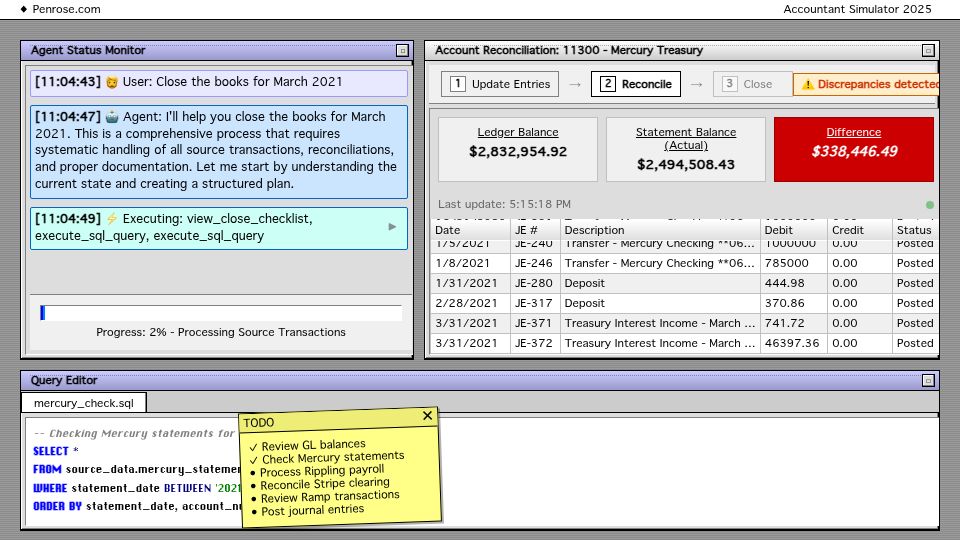Click Process Rippling payroll TODO item

coord(317,471)
